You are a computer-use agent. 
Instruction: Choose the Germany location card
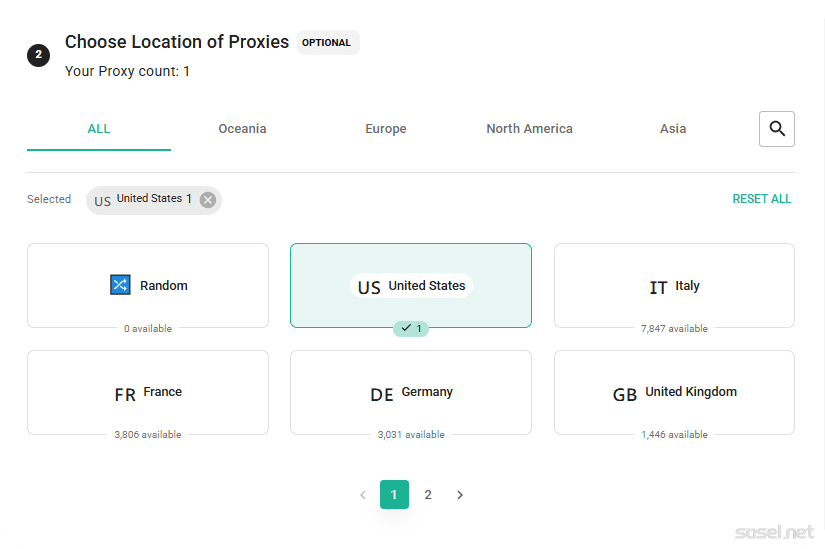coord(410,393)
